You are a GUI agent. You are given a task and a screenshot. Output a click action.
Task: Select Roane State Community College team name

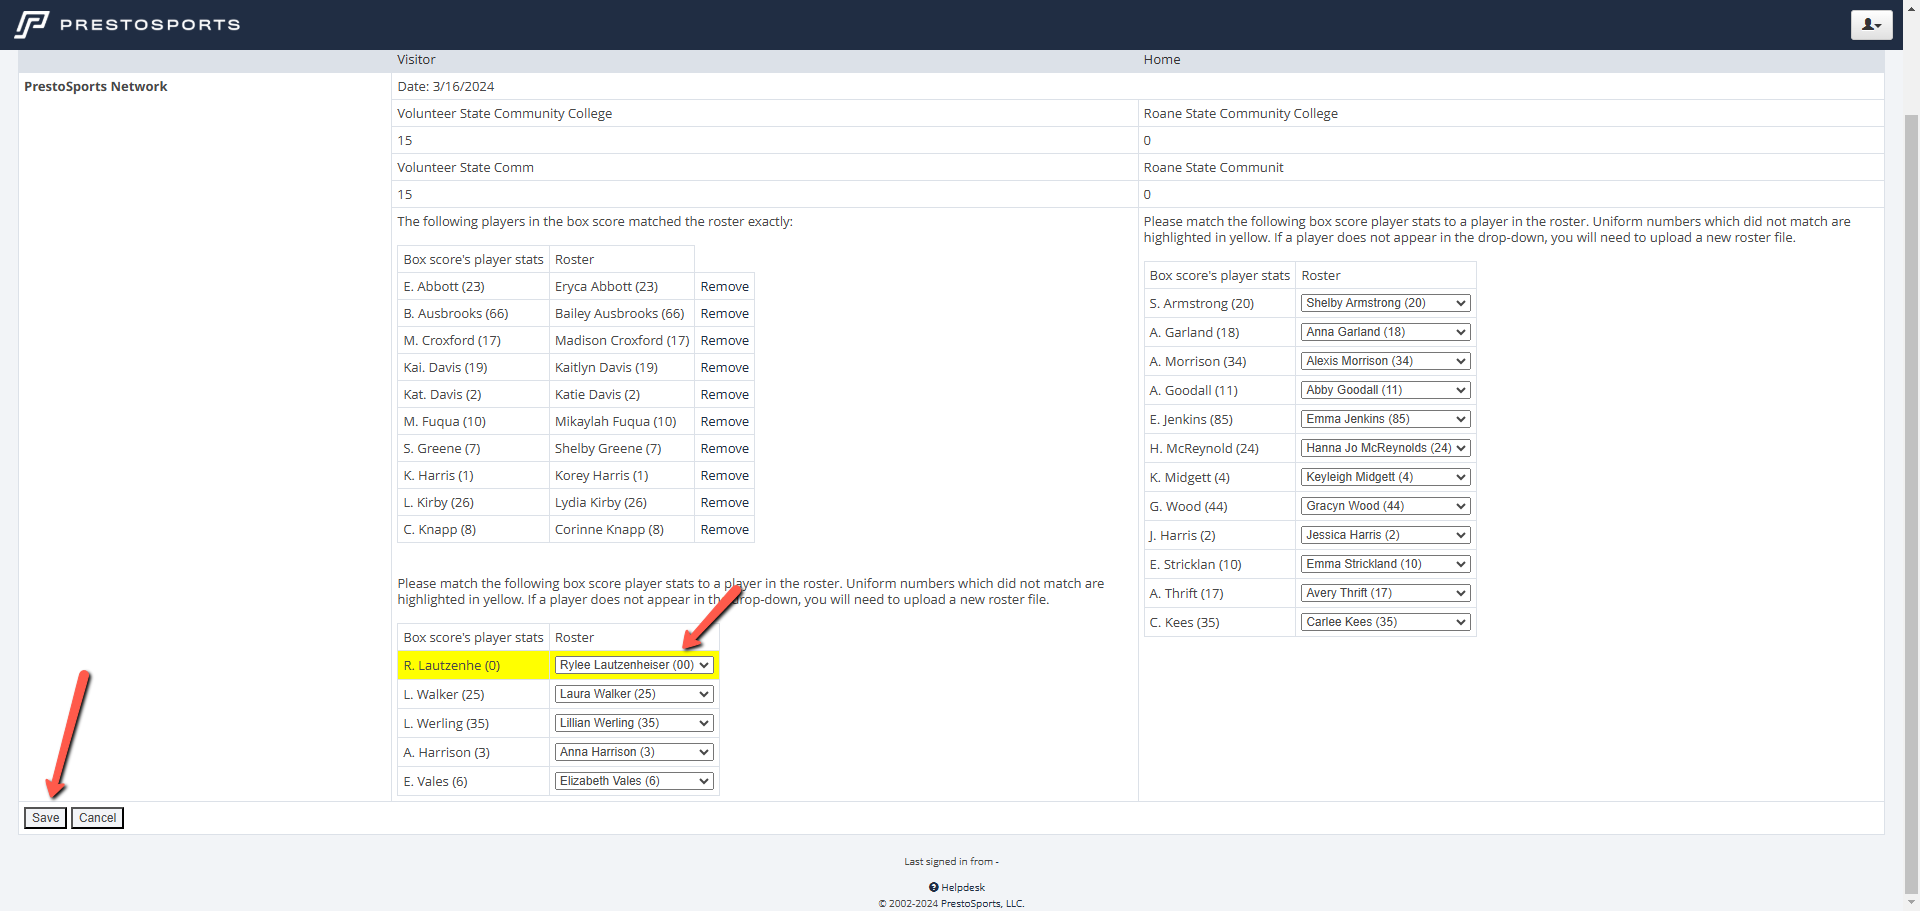click(x=1240, y=114)
